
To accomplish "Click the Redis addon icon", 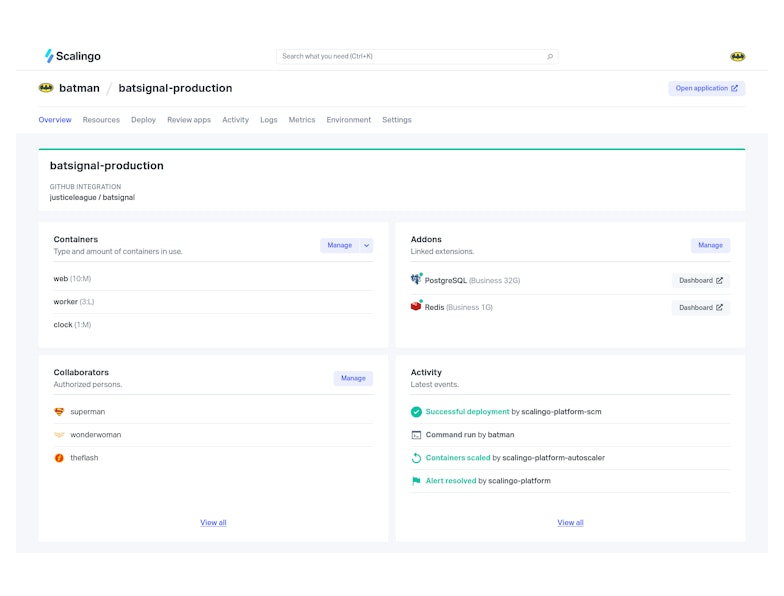I will pyautogui.click(x=416, y=307).
